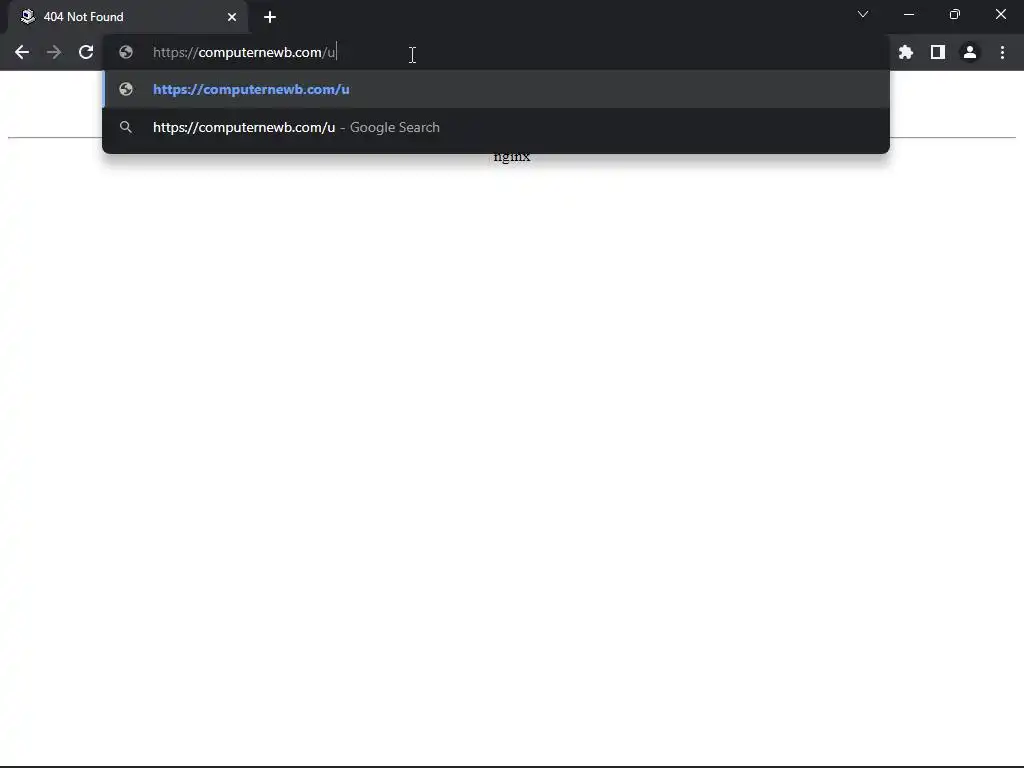The width and height of the screenshot is (1024, 768).
Task: Minimize the browser window
Action: click(x=909, y=14)
